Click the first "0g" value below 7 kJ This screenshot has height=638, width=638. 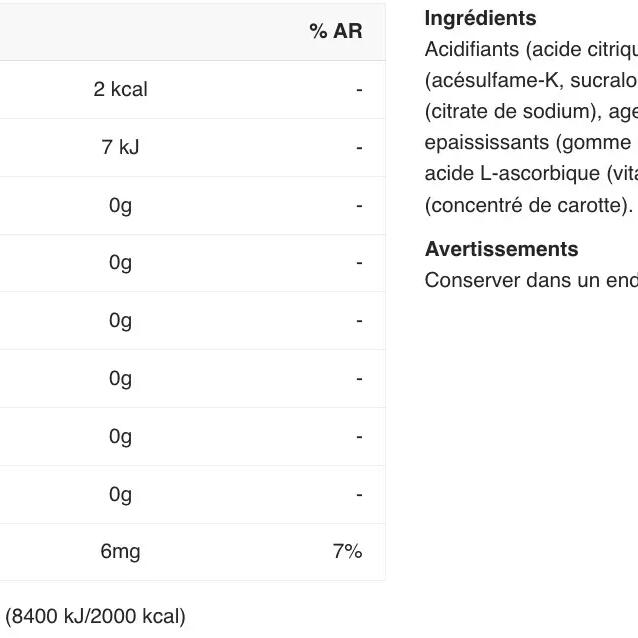pyautogui.click(x=120, y=205)
